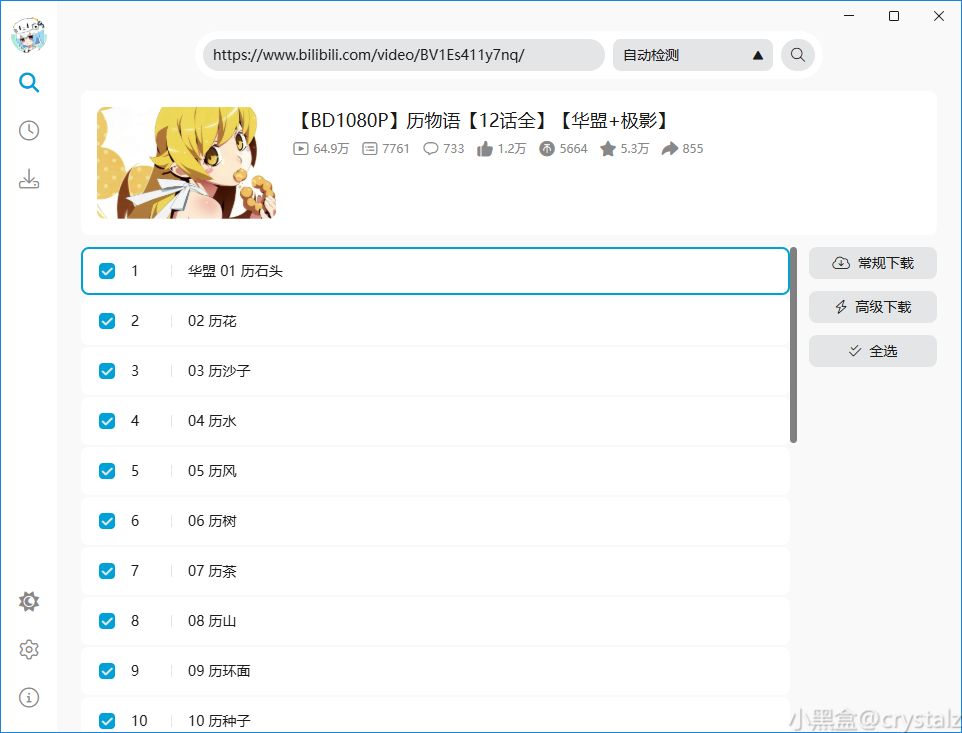This screenshot has height=733, width=962.
Task: Toggle dark mode theme icon
Action: 29,601
